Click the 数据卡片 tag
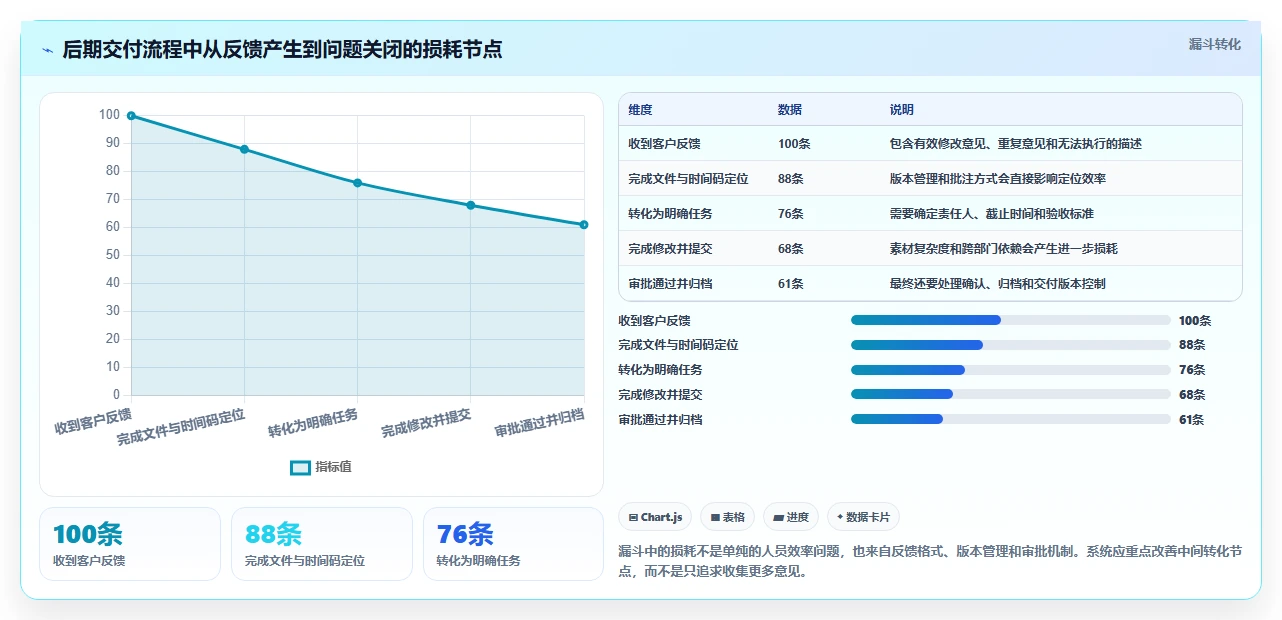This screenshot has width=1282, height=620. pos(863,517)
